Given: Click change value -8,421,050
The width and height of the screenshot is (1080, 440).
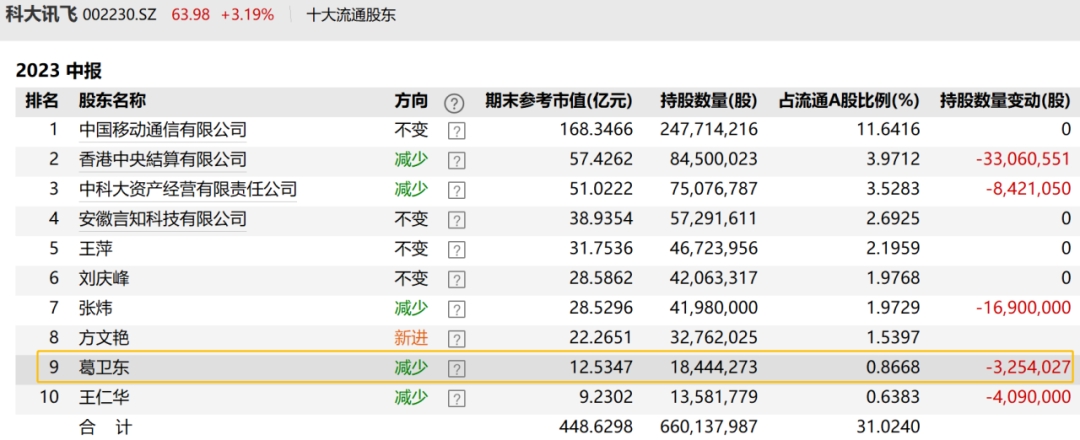Looking at the screenshot, I should pos(1028,189).
